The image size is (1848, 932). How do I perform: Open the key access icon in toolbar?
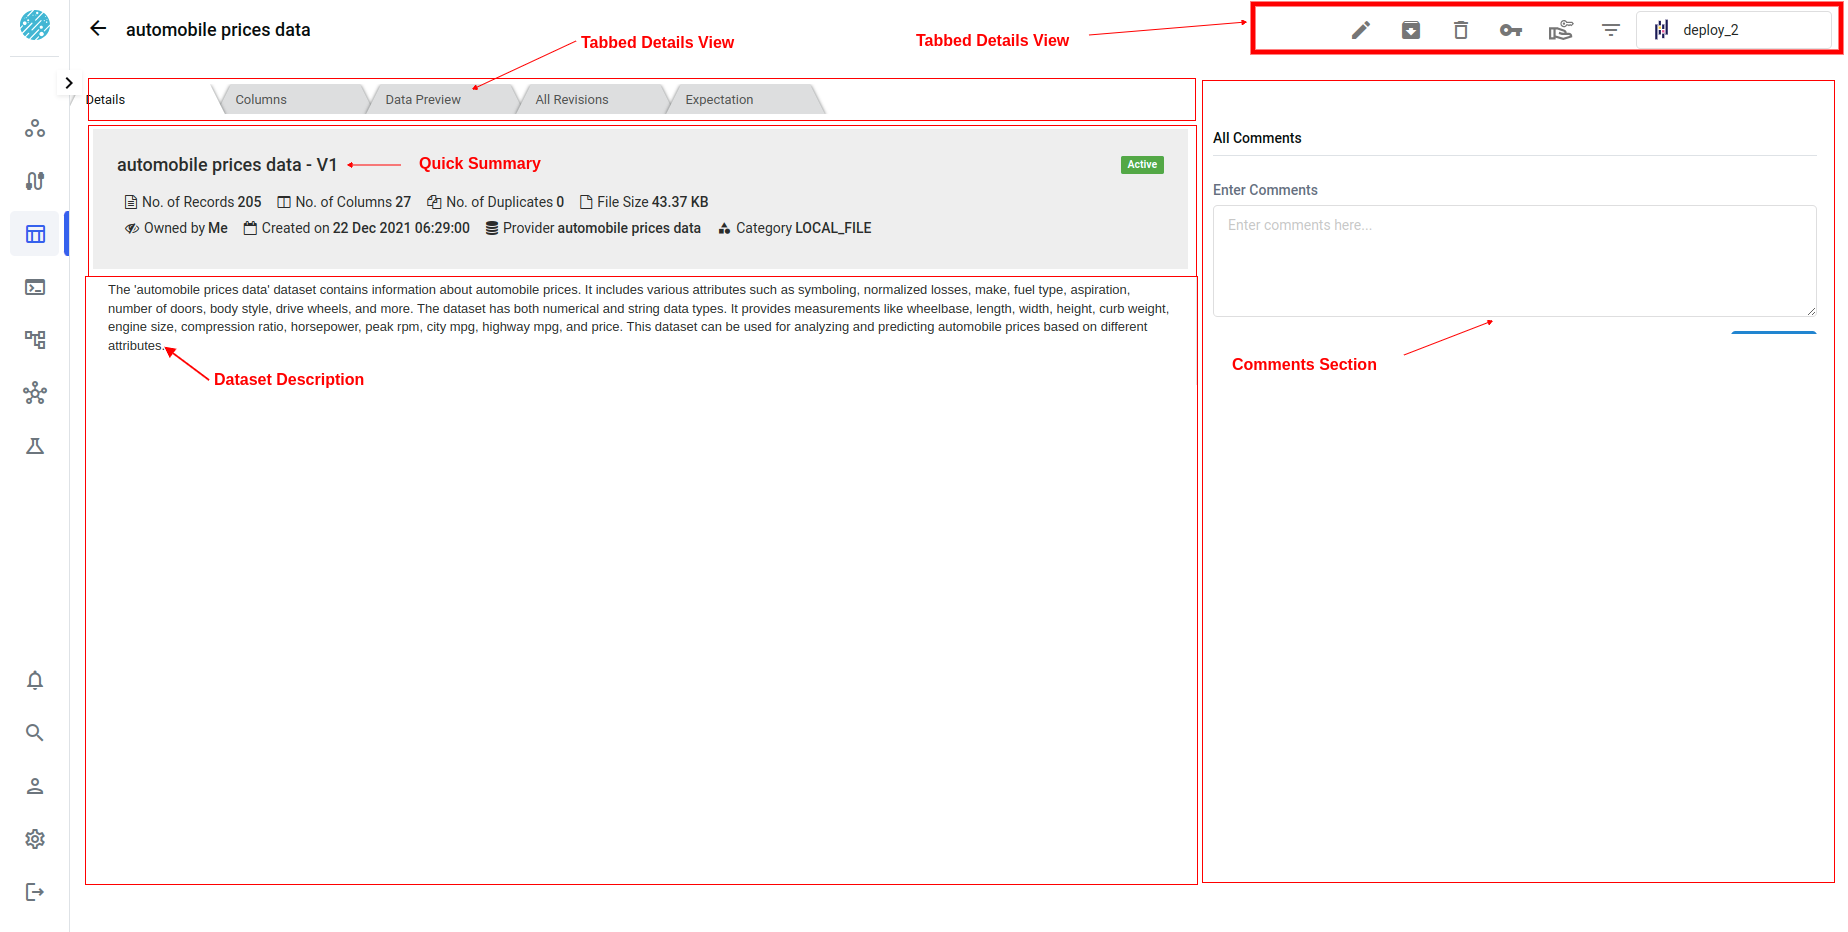point(1511,30)
